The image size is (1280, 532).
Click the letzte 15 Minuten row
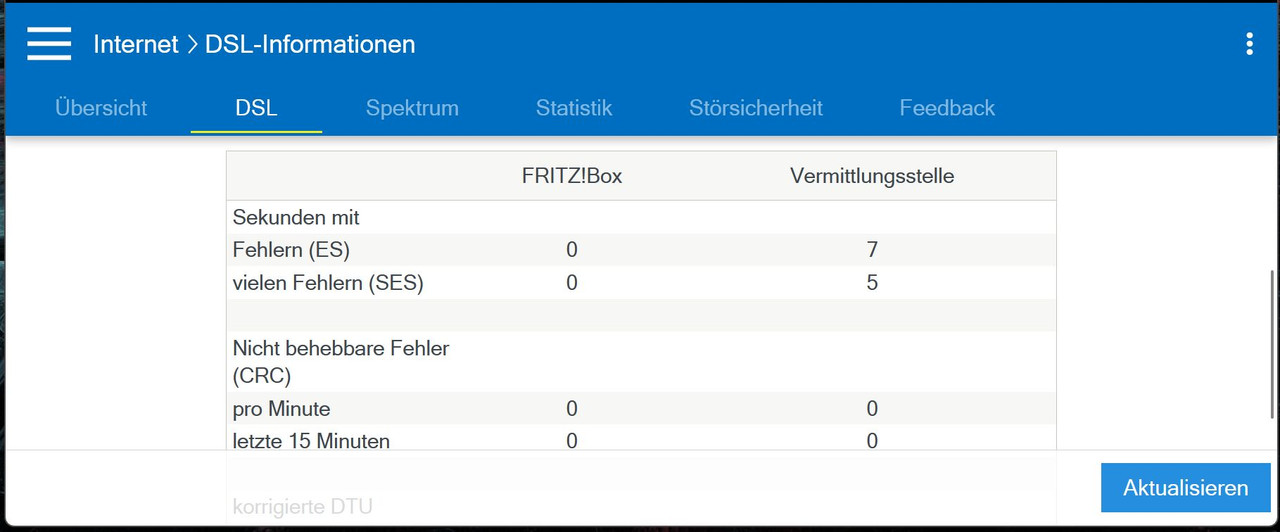[x=641, y=440]
